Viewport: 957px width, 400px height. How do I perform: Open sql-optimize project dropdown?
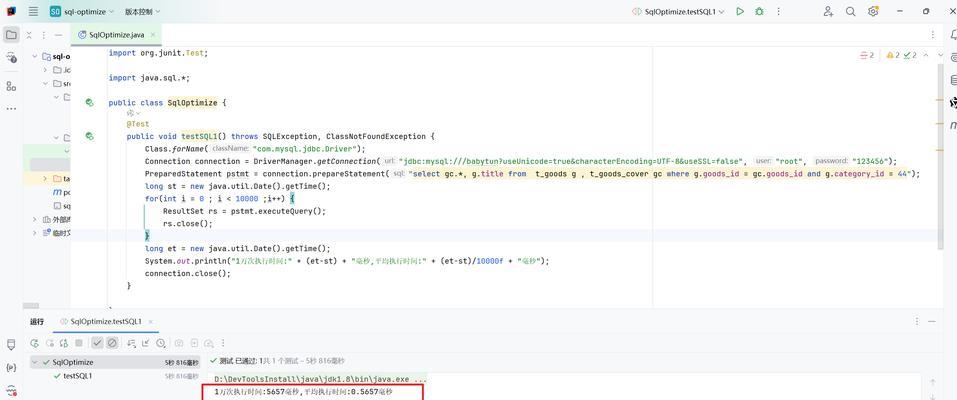tap(82, 11)
